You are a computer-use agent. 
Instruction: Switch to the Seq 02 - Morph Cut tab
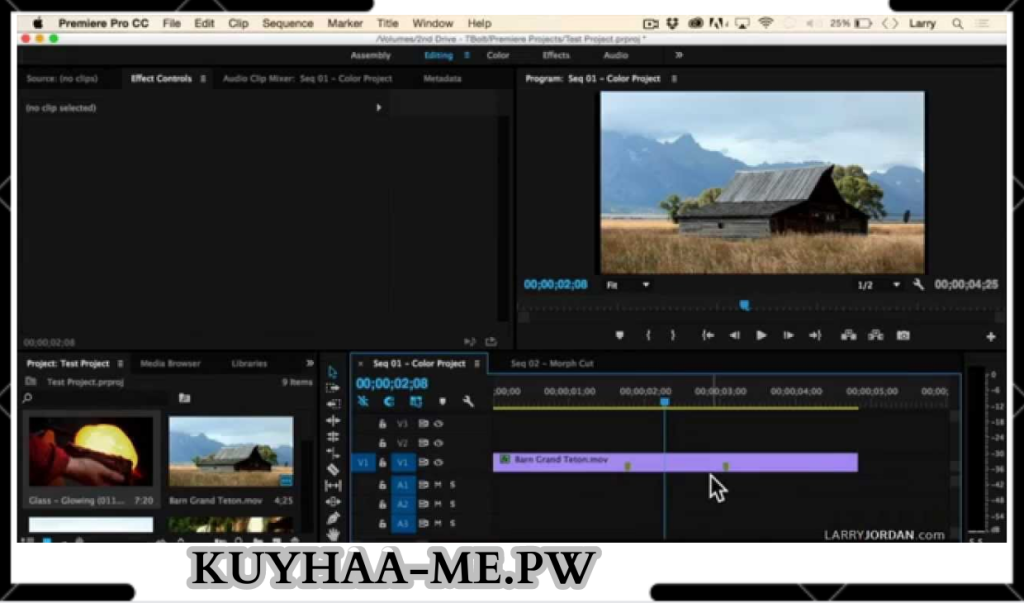coord(552,363)
